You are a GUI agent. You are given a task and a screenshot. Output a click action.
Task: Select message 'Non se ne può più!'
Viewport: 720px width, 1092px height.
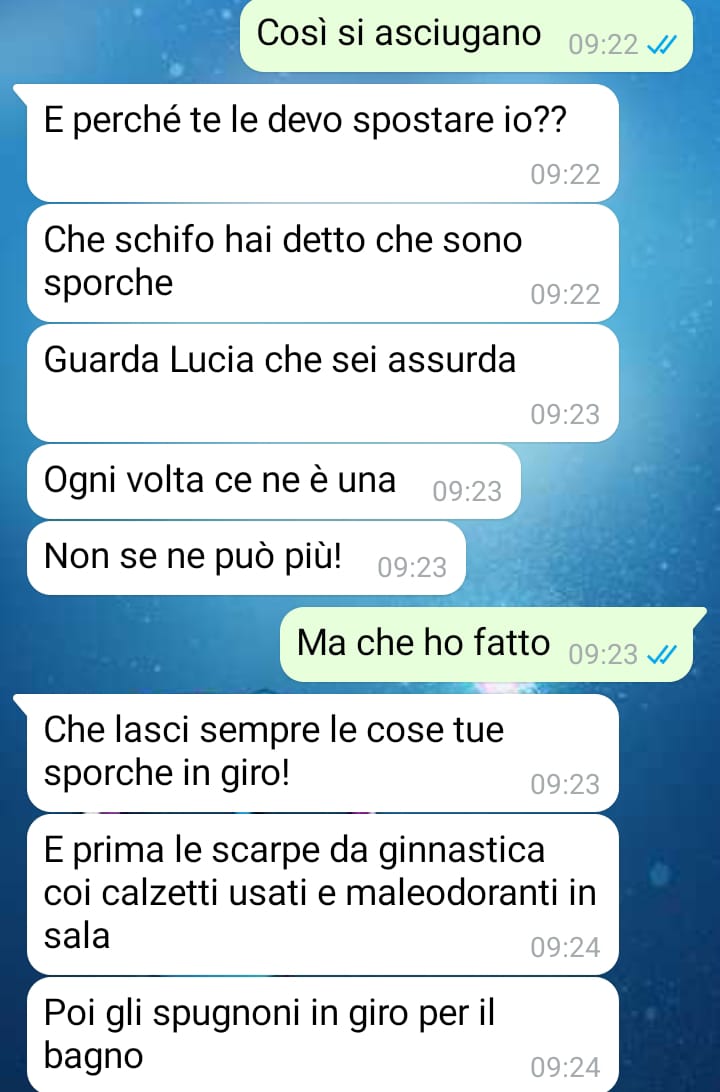pos(246,558)
